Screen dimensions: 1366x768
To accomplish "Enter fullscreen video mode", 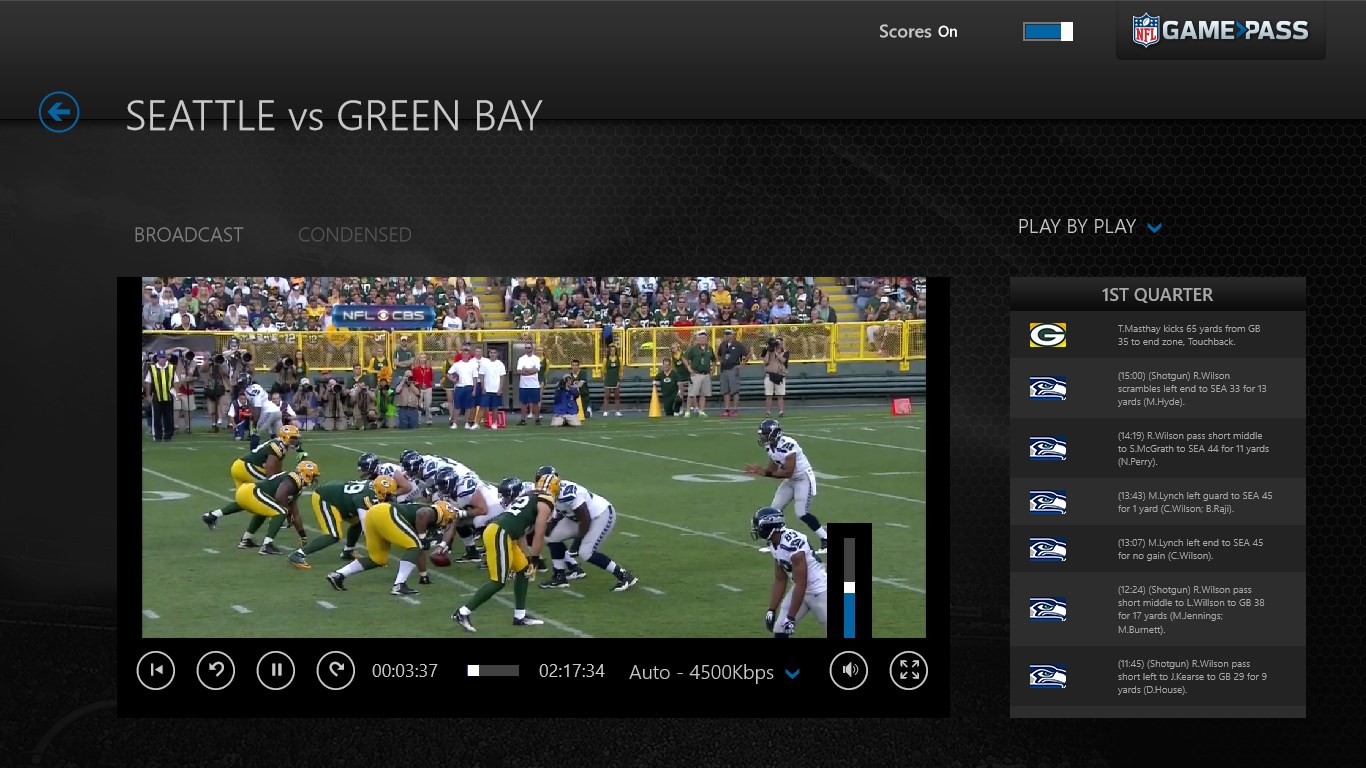I will pos(909,671).
